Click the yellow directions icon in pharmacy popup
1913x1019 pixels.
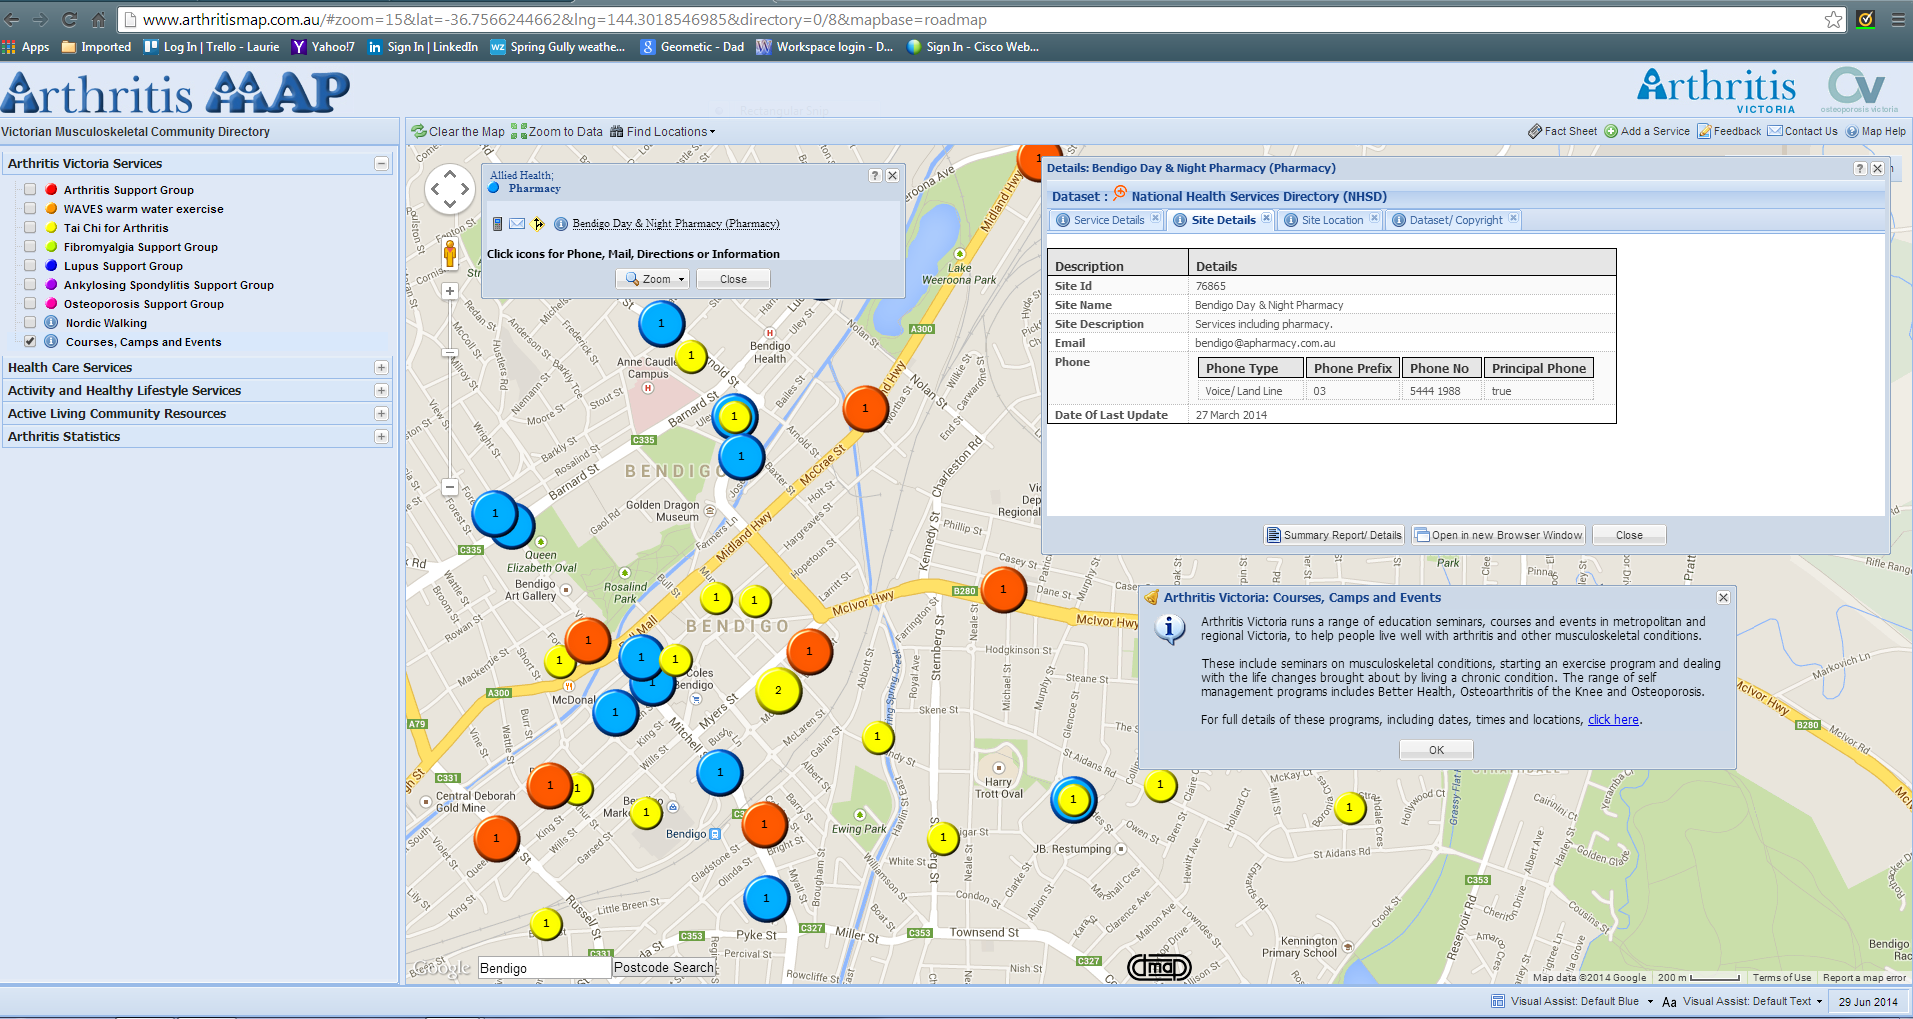[x=538, y=224]
